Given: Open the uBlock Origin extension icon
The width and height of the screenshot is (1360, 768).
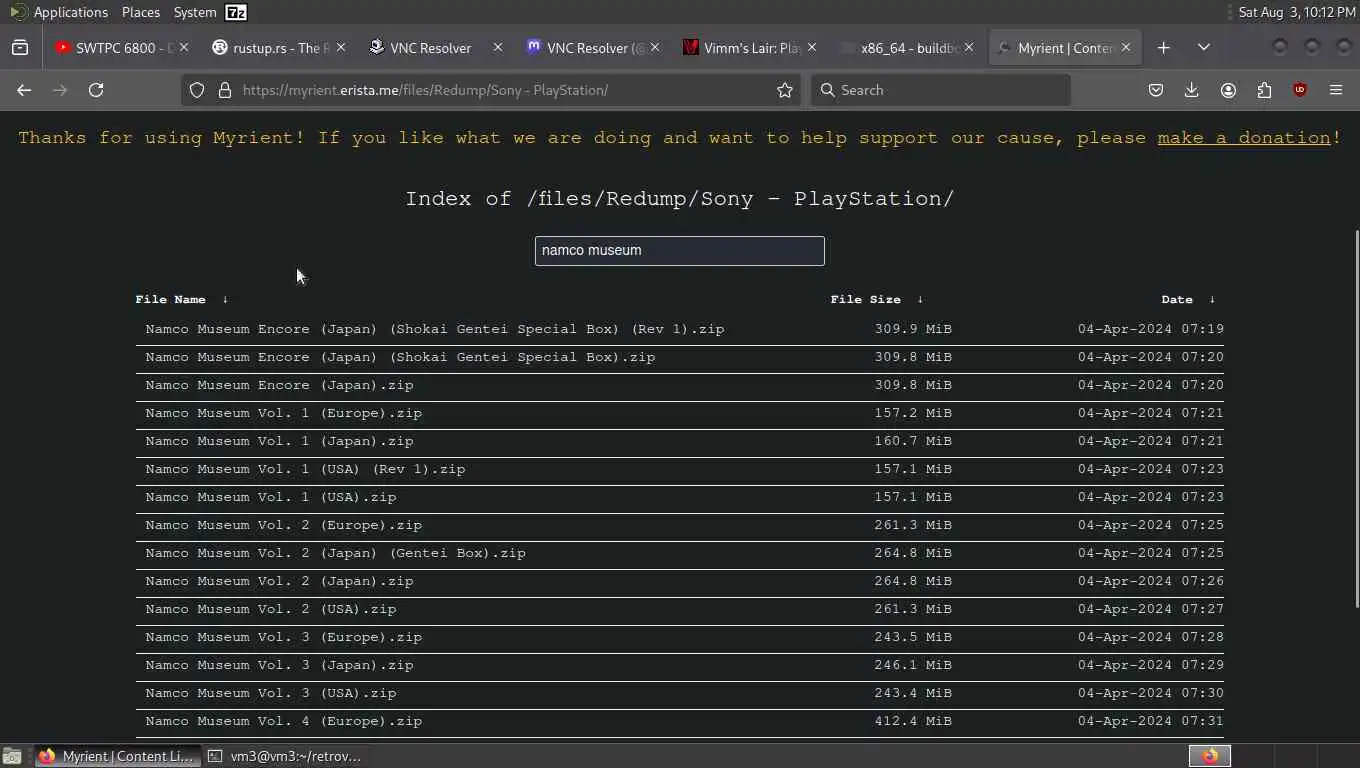Looking at the screenshot, I should [x=1300, y=90].
